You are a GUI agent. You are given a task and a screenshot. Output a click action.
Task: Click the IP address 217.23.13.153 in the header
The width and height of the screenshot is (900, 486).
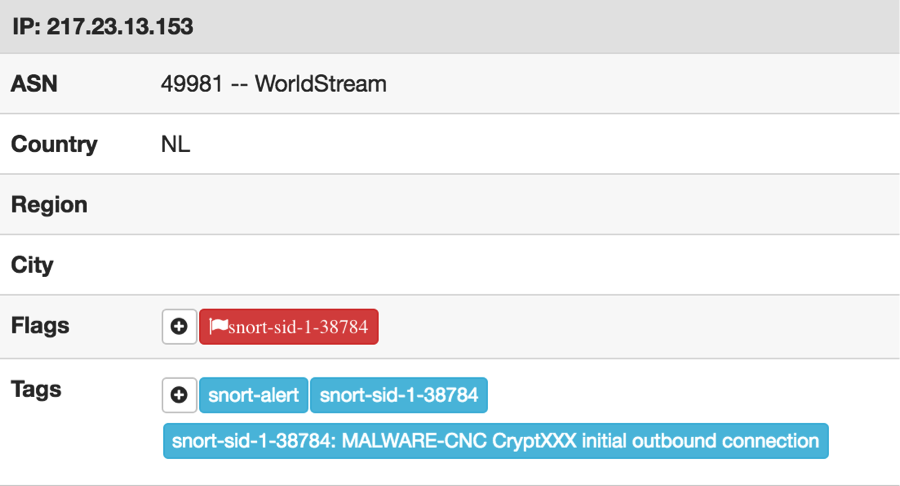tap(120, 27)
